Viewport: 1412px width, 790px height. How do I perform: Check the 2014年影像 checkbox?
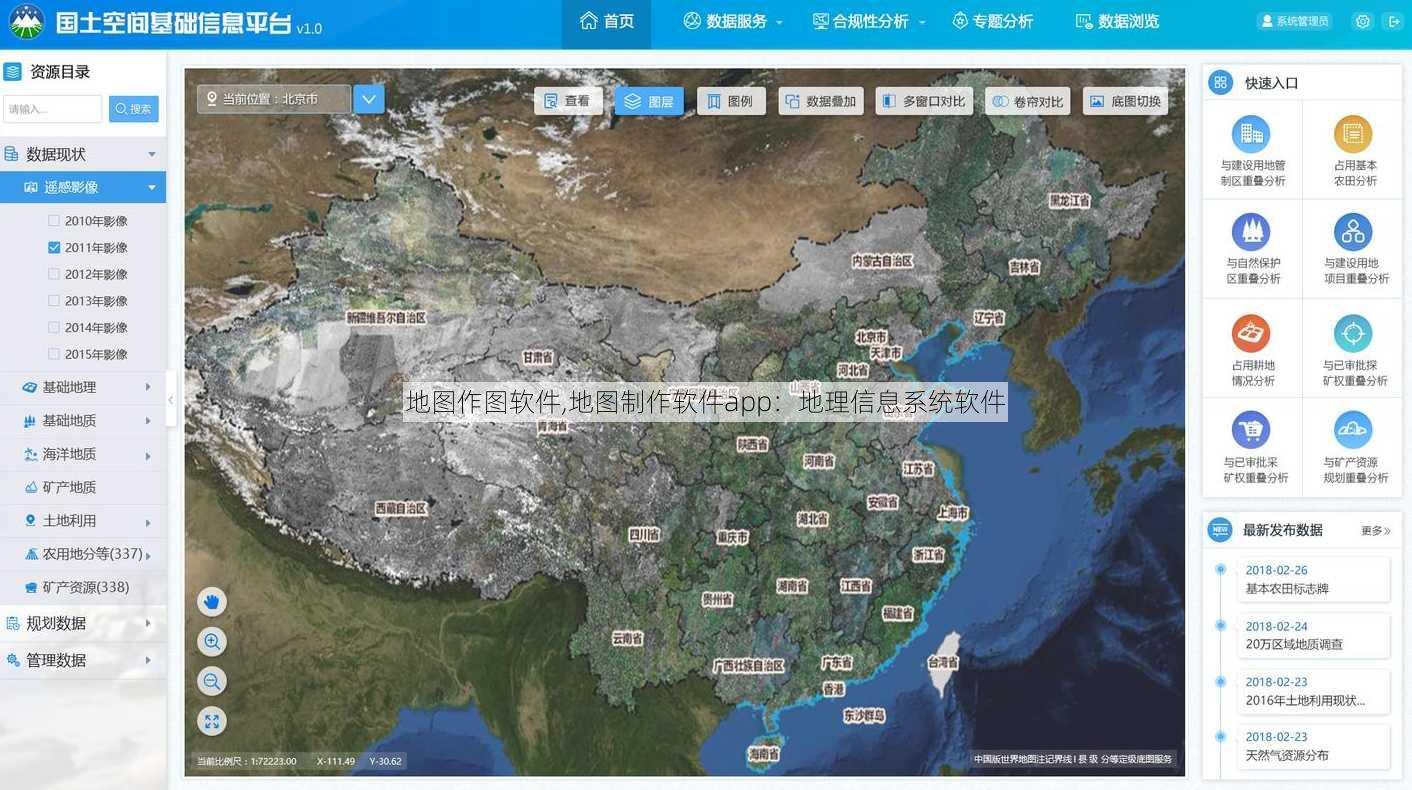point(54,327)
